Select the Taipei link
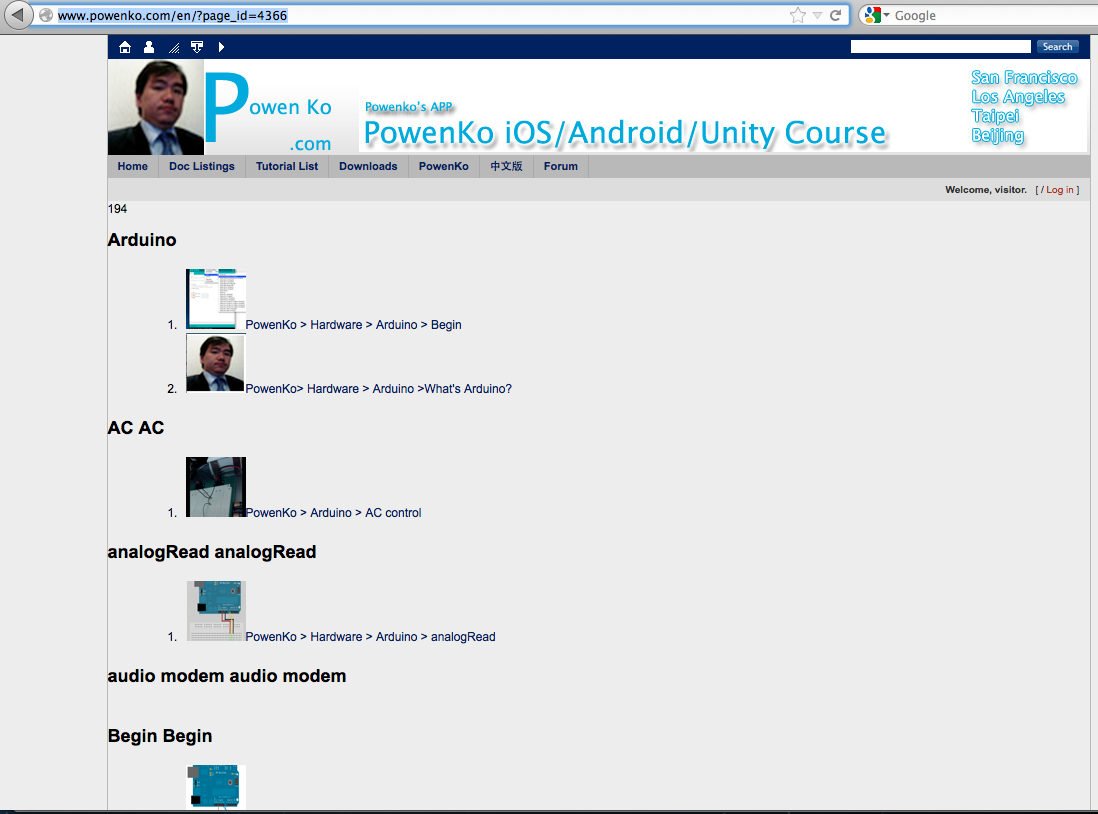 [x=995, y=116]
